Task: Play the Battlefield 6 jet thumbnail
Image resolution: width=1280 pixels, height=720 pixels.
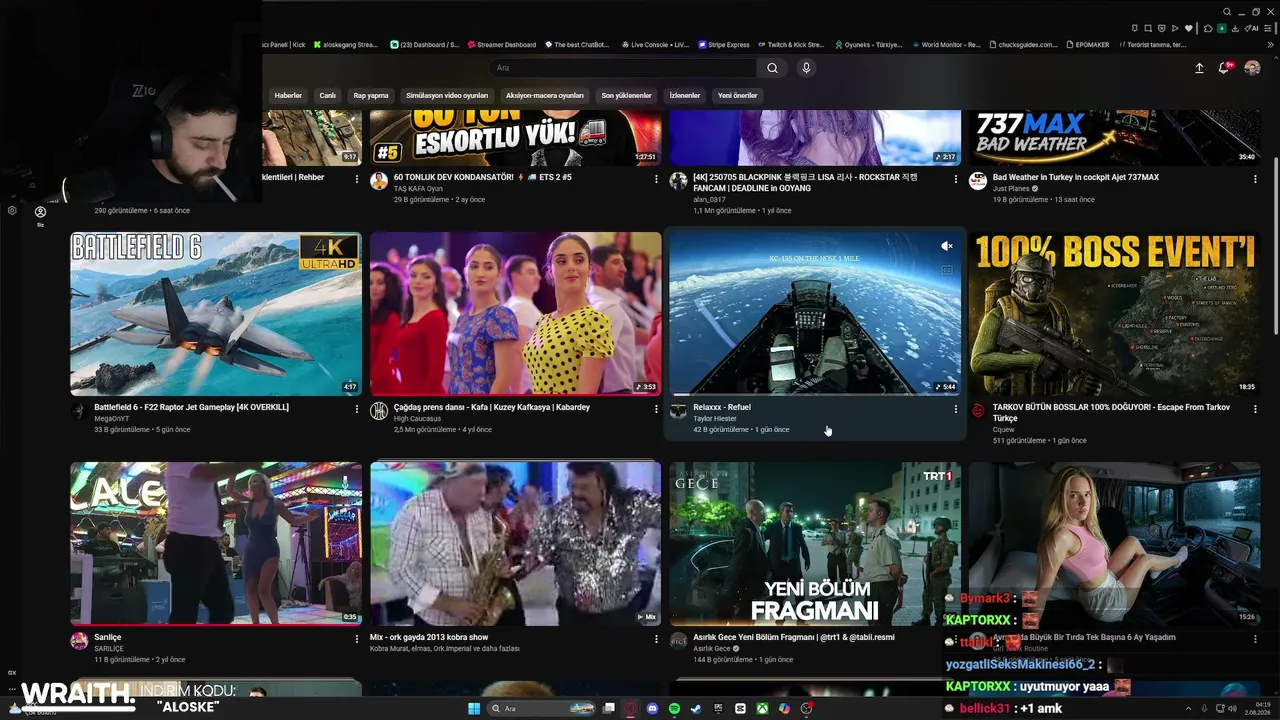Action: pyautogui.click(x=216, y=314)
